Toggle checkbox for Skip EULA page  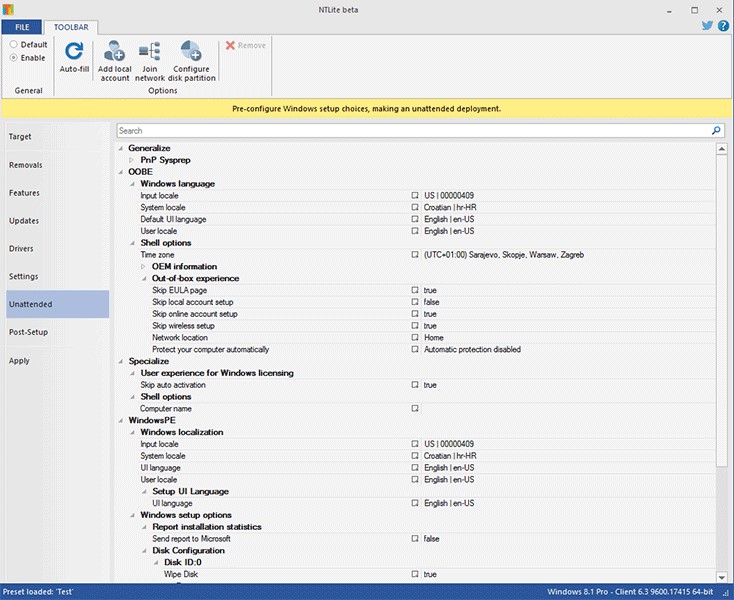coord(415,290)
